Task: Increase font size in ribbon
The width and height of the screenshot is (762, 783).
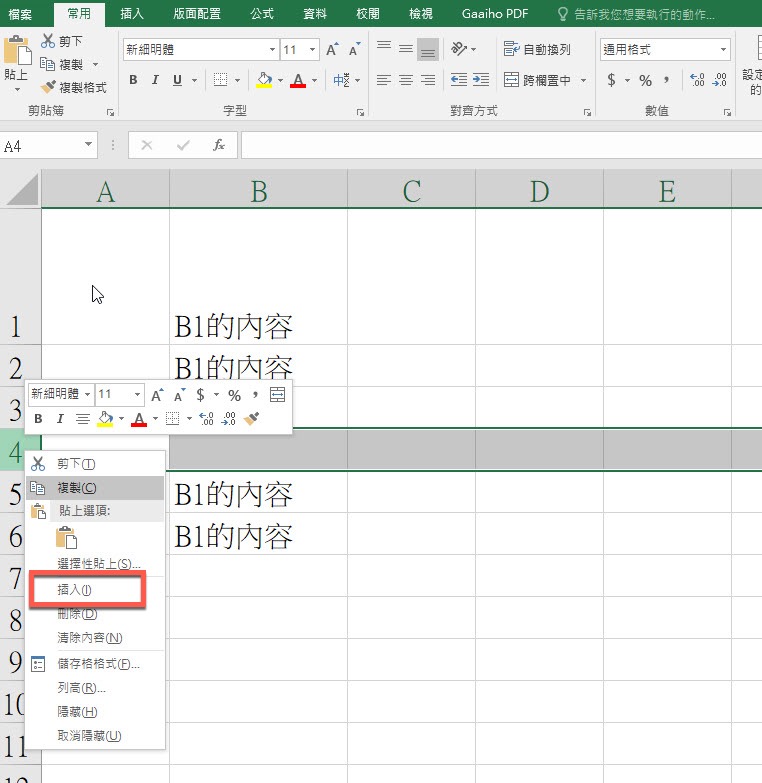Action: [333, 49]
